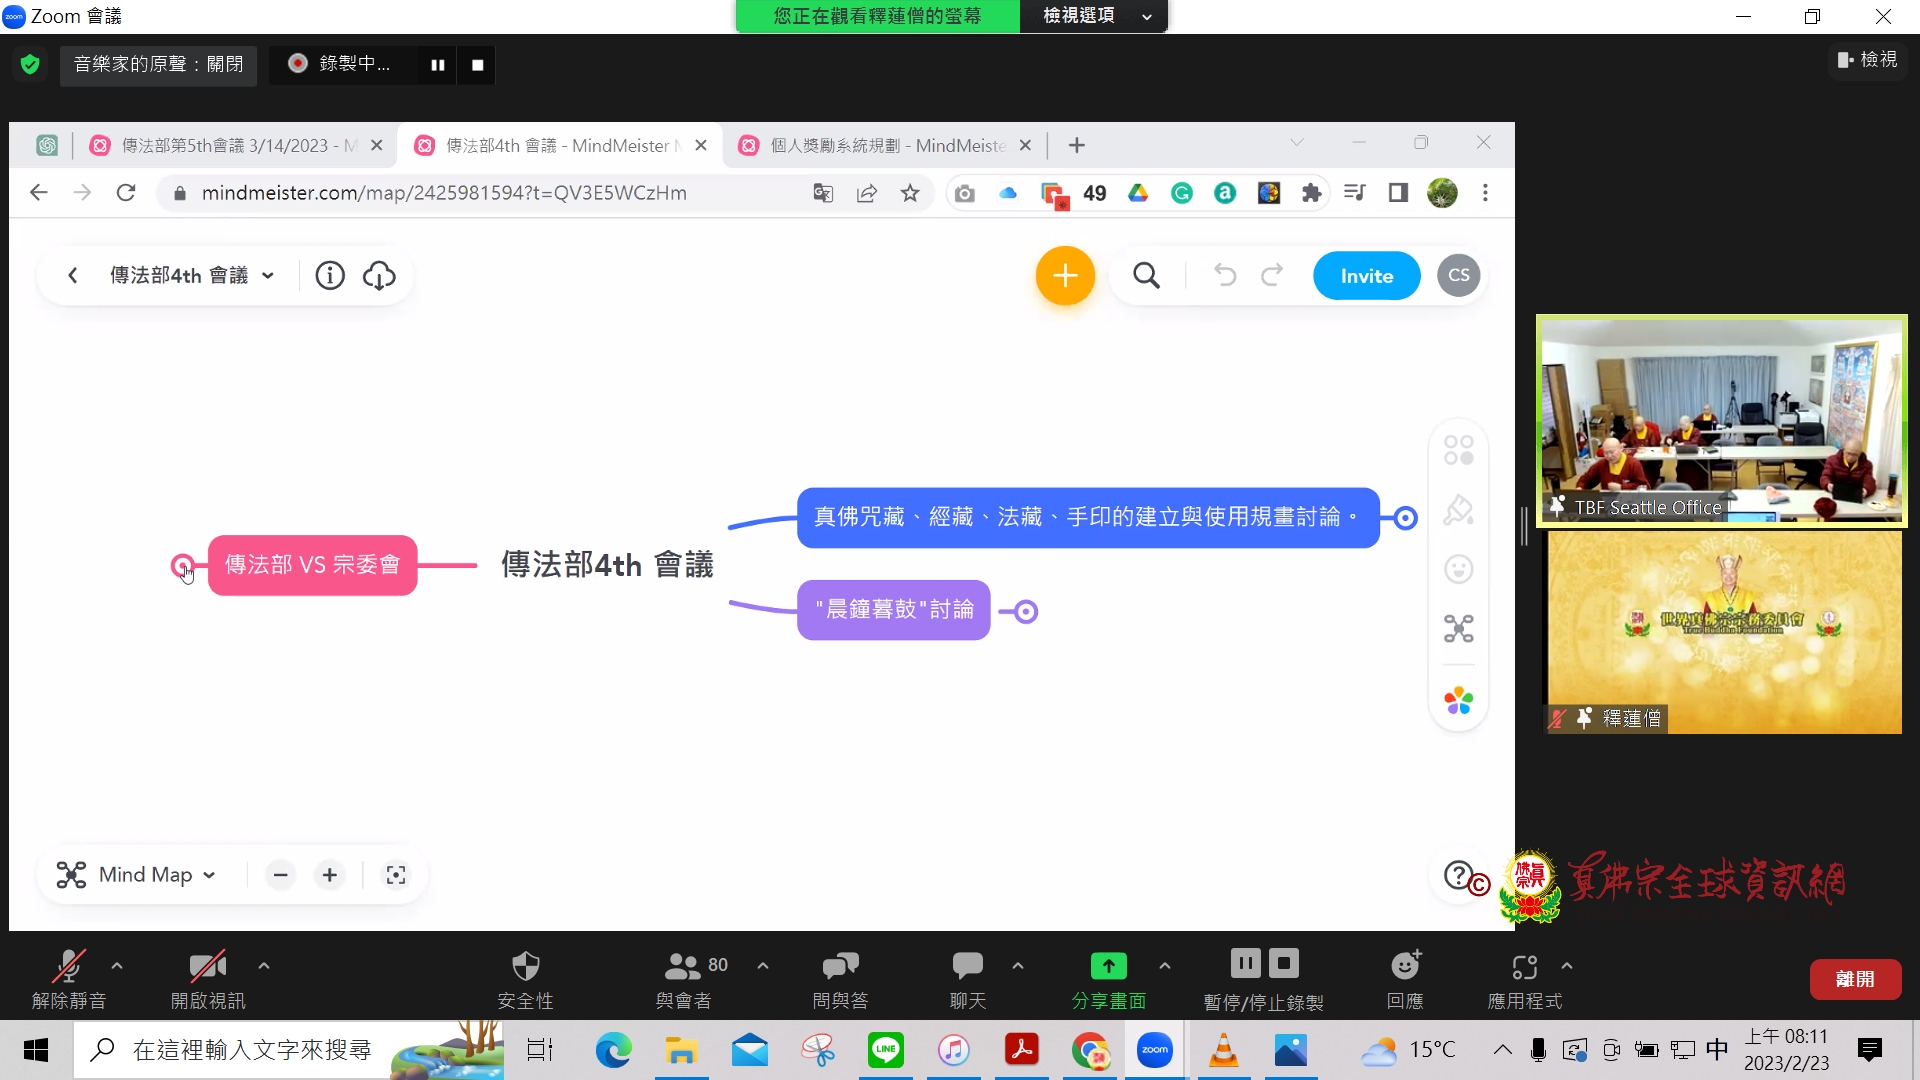Select the TBF Seattle Office video thumbnail
Screen dimensions: 1920x1080
point(1721,419)
